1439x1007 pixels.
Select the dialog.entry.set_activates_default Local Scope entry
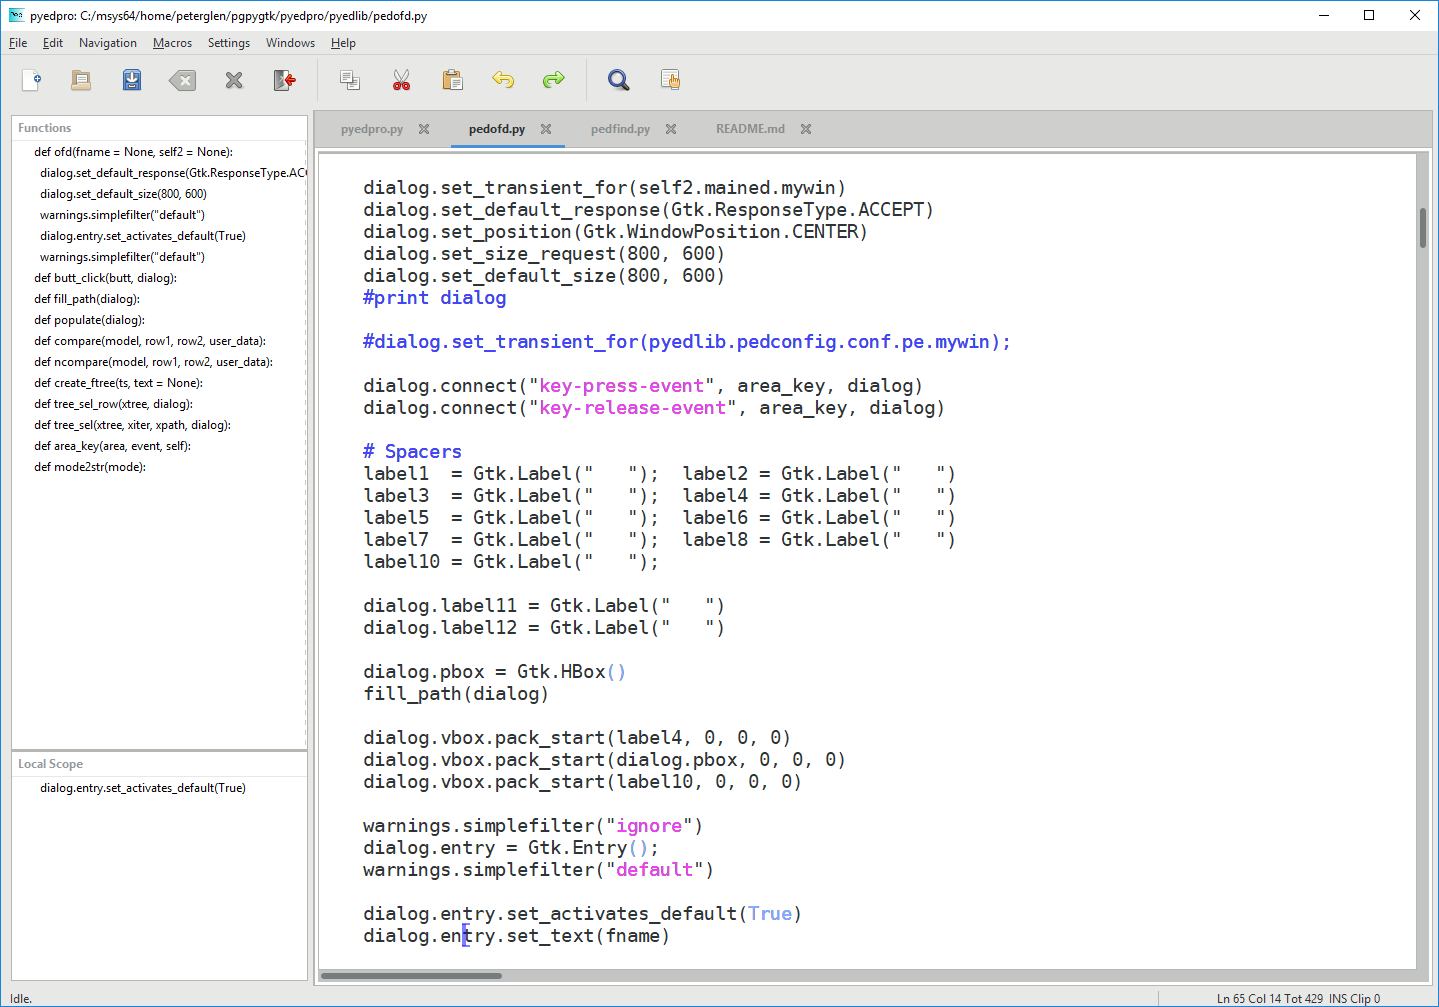pos(141,787)
